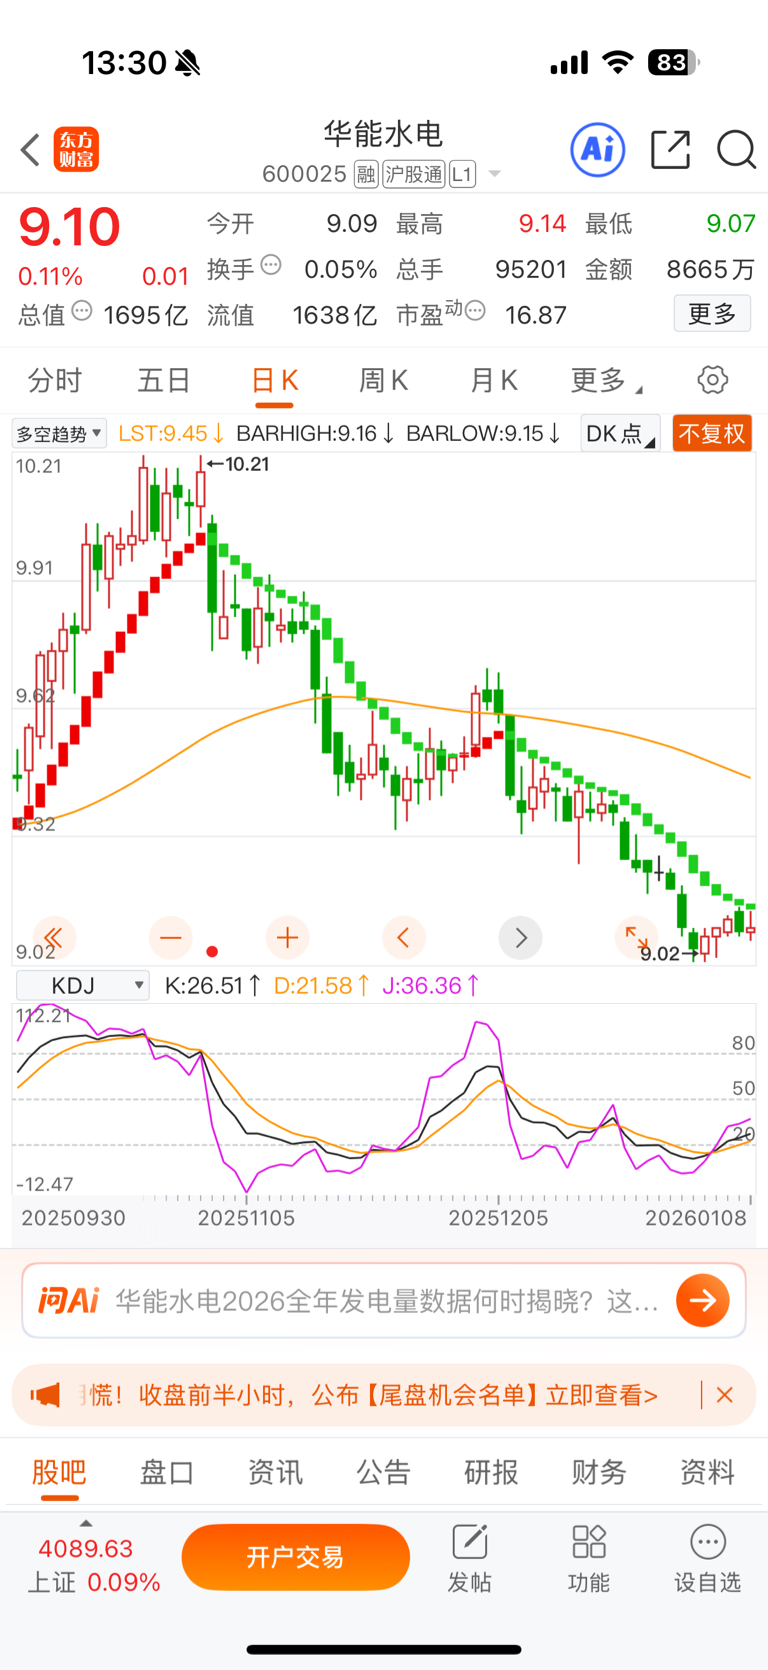Image resolution: width=768 pixels, height=1670 pixels.
Task: Select the 日K chart tab
Action: point(274,380)
